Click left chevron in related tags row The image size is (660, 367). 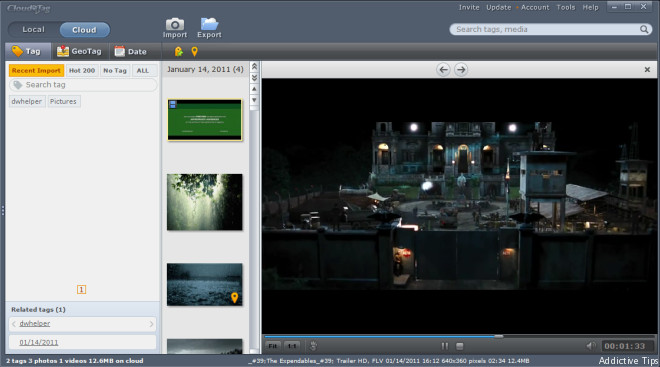tap(14, 324)
